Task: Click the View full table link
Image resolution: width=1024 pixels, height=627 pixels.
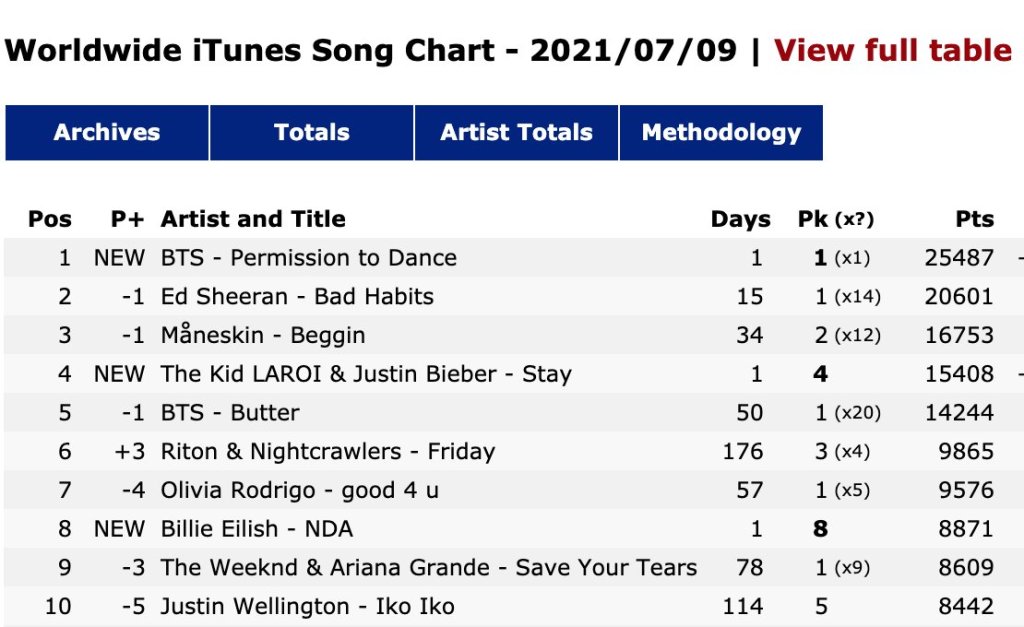Action: pyautogui.click(x=893, y=51)
